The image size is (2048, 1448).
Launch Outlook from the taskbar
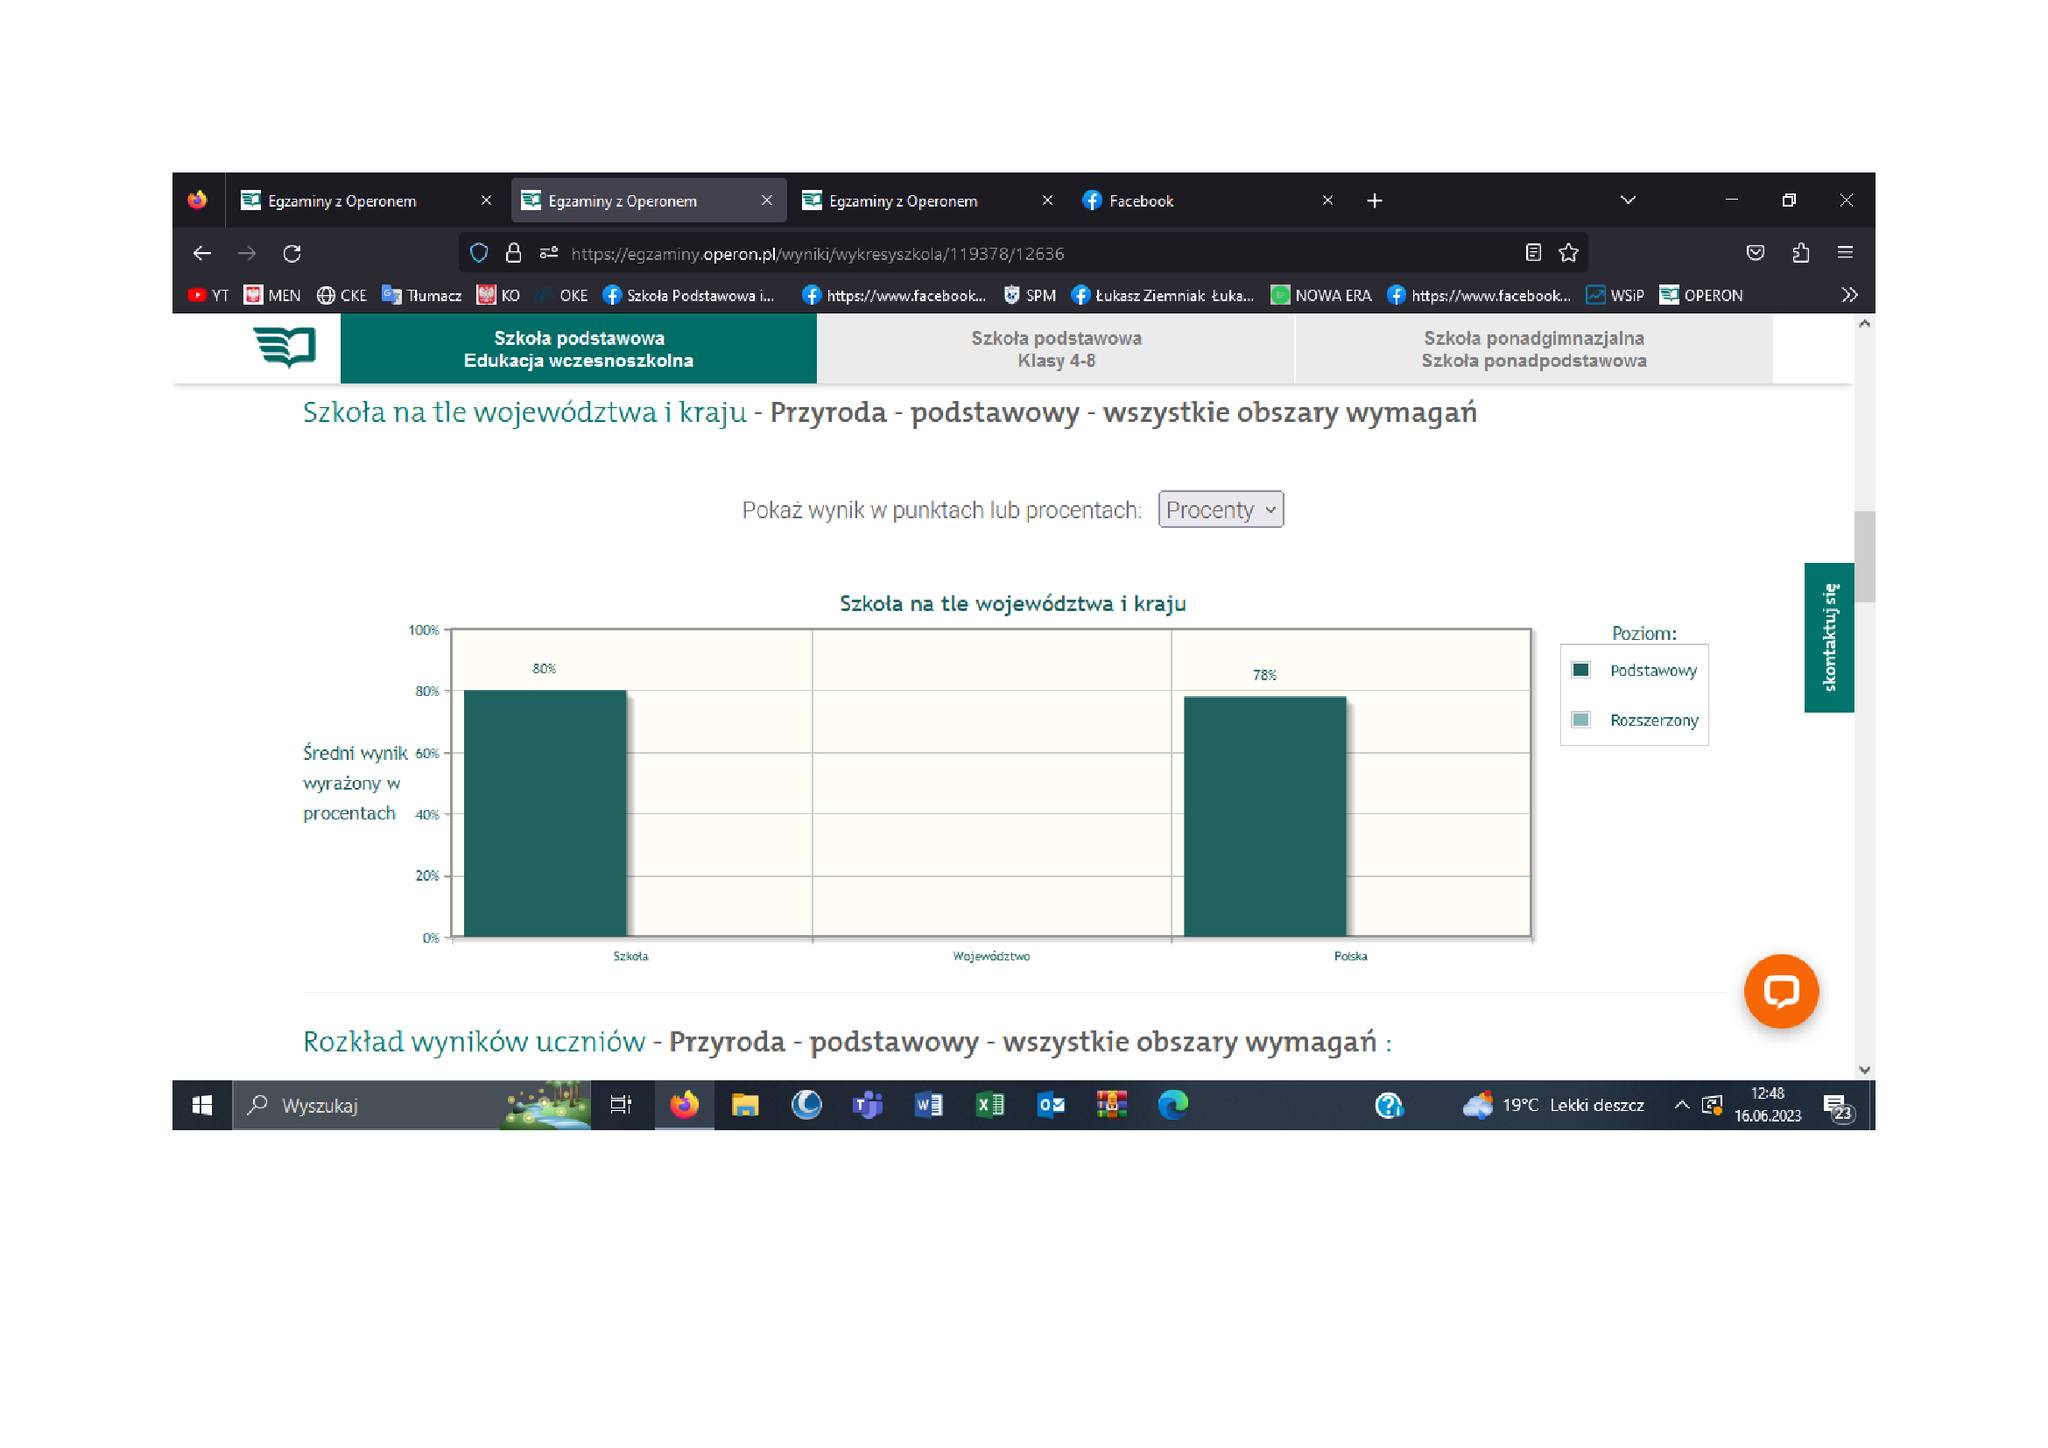[x=1051, y=1105]
